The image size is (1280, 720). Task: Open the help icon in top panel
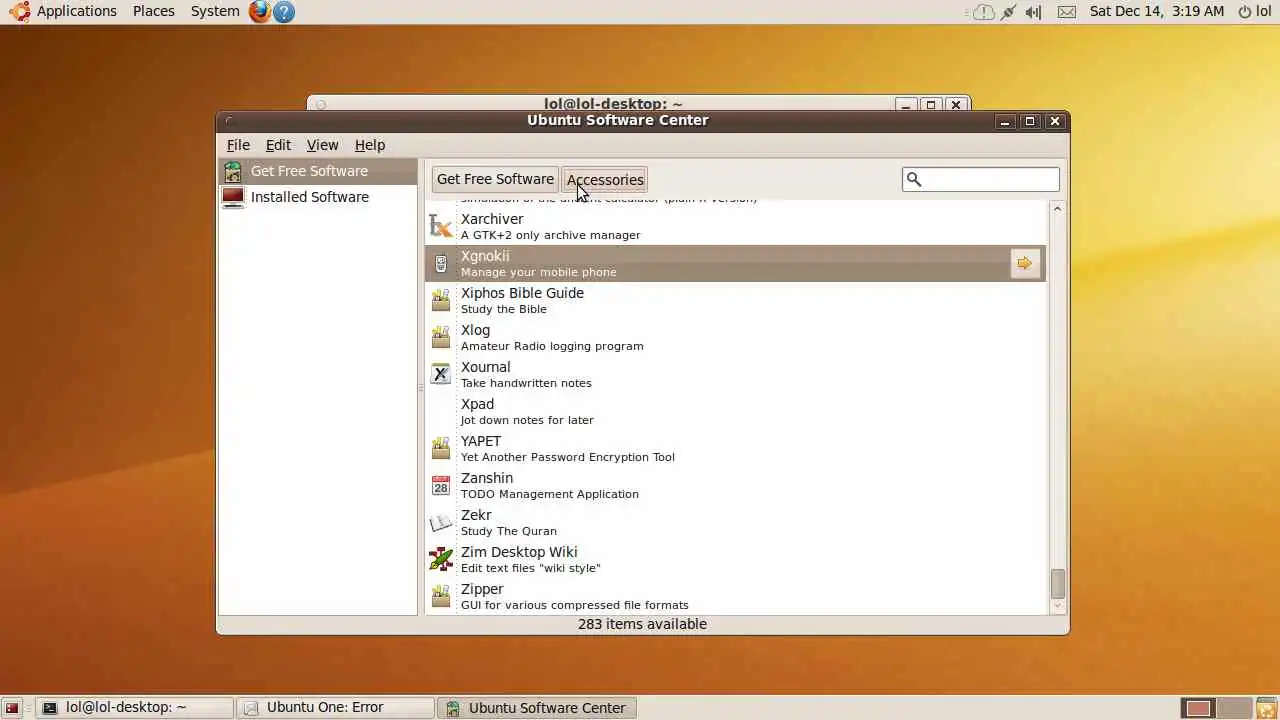coord(284,12)
